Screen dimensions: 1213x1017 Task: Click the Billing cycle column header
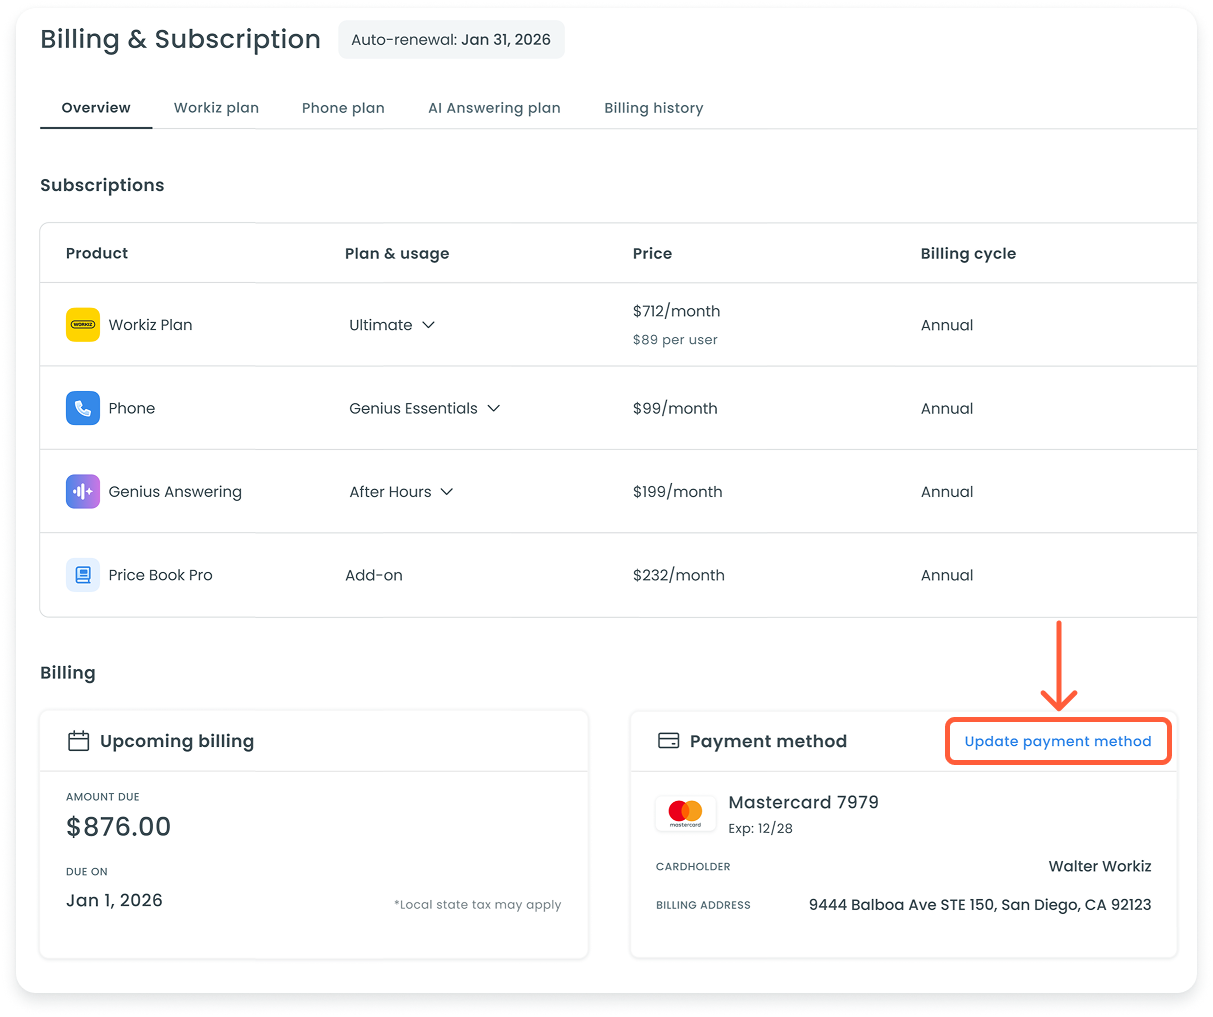coord(967,254)
